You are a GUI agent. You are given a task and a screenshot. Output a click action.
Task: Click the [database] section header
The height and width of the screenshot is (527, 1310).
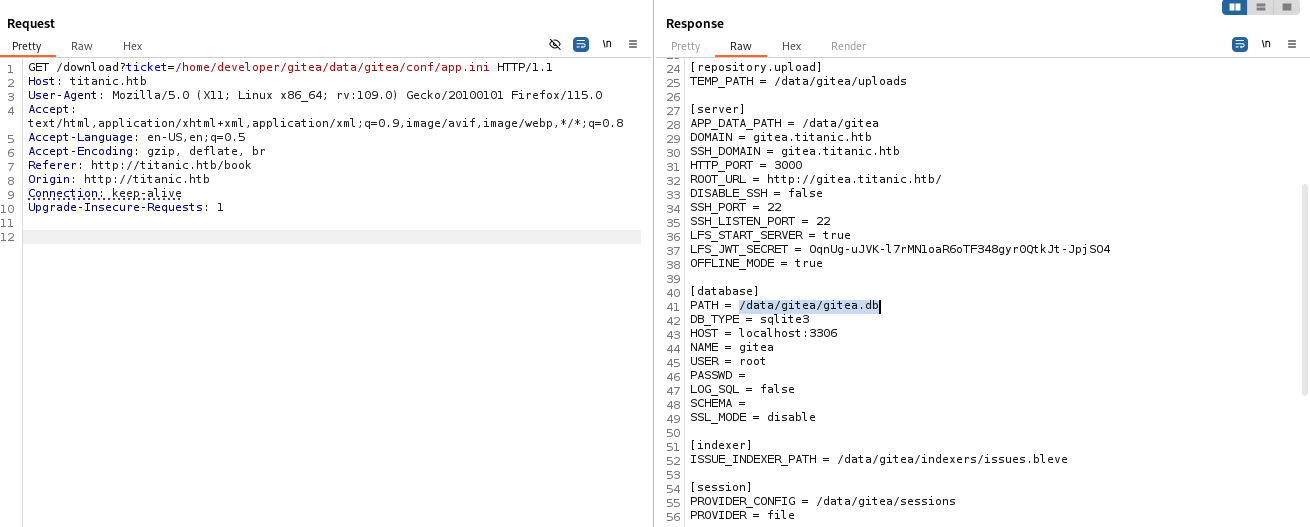pyautogui.click(x=724, y=291)
